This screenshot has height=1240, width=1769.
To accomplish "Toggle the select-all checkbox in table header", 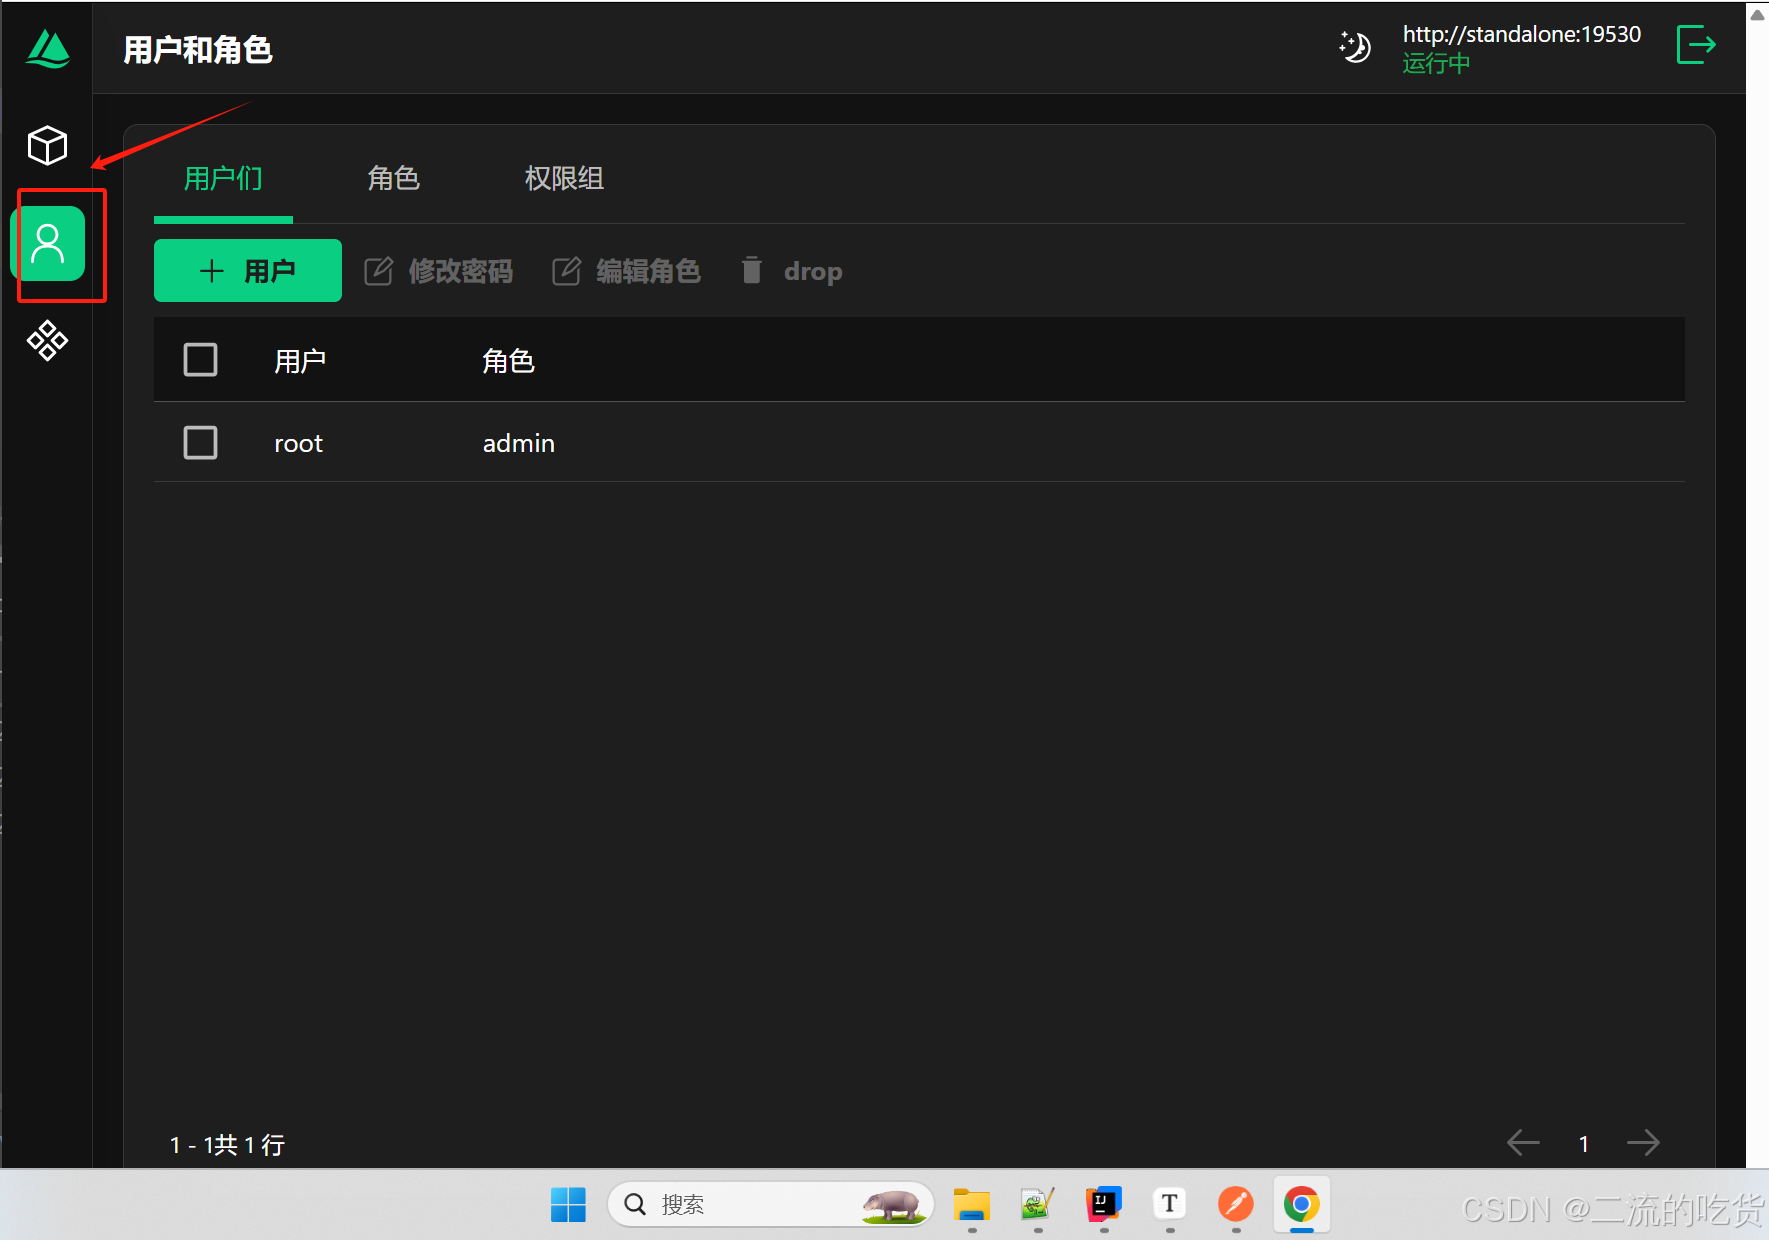I will point(200,359).
